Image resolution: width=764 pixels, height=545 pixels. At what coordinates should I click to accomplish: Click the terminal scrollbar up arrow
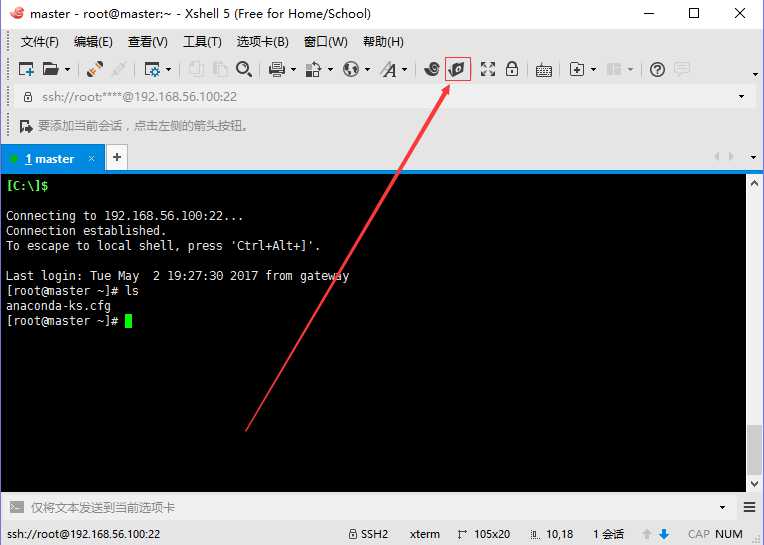pyautogui.click(x=754, y=184)
